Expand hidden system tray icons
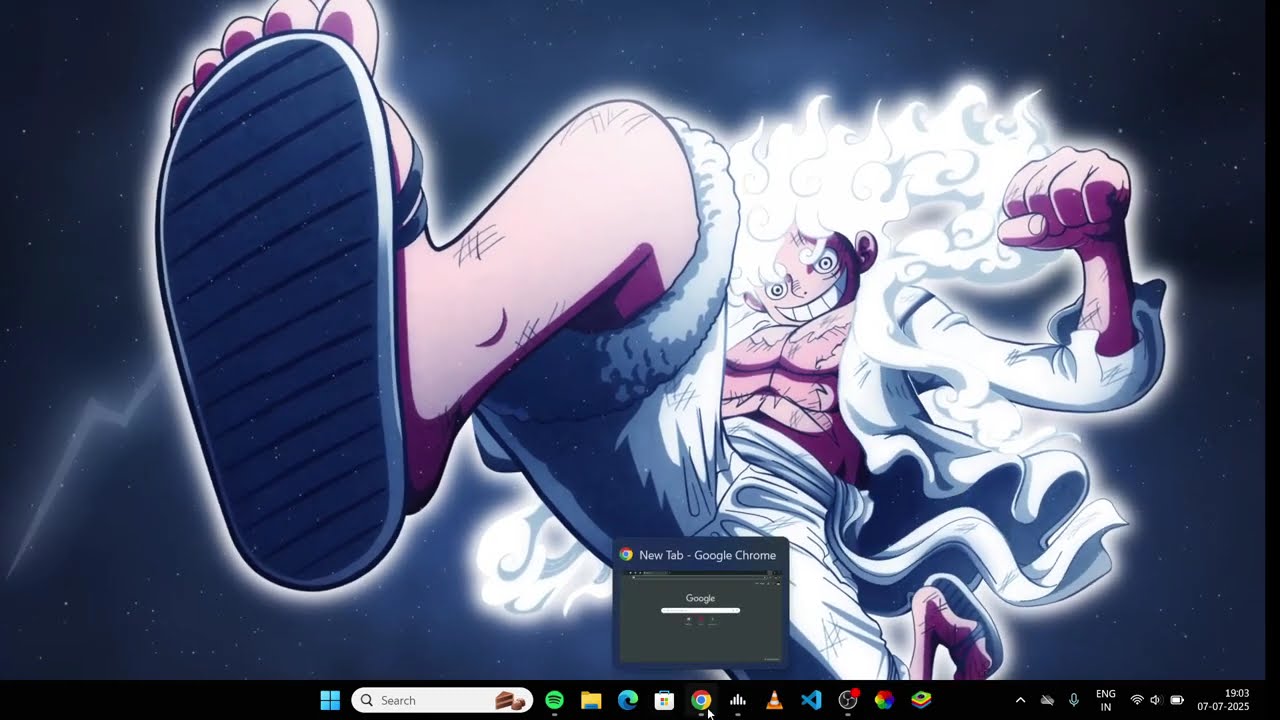The image size is (1280, 720). (x=1020, y=700)
